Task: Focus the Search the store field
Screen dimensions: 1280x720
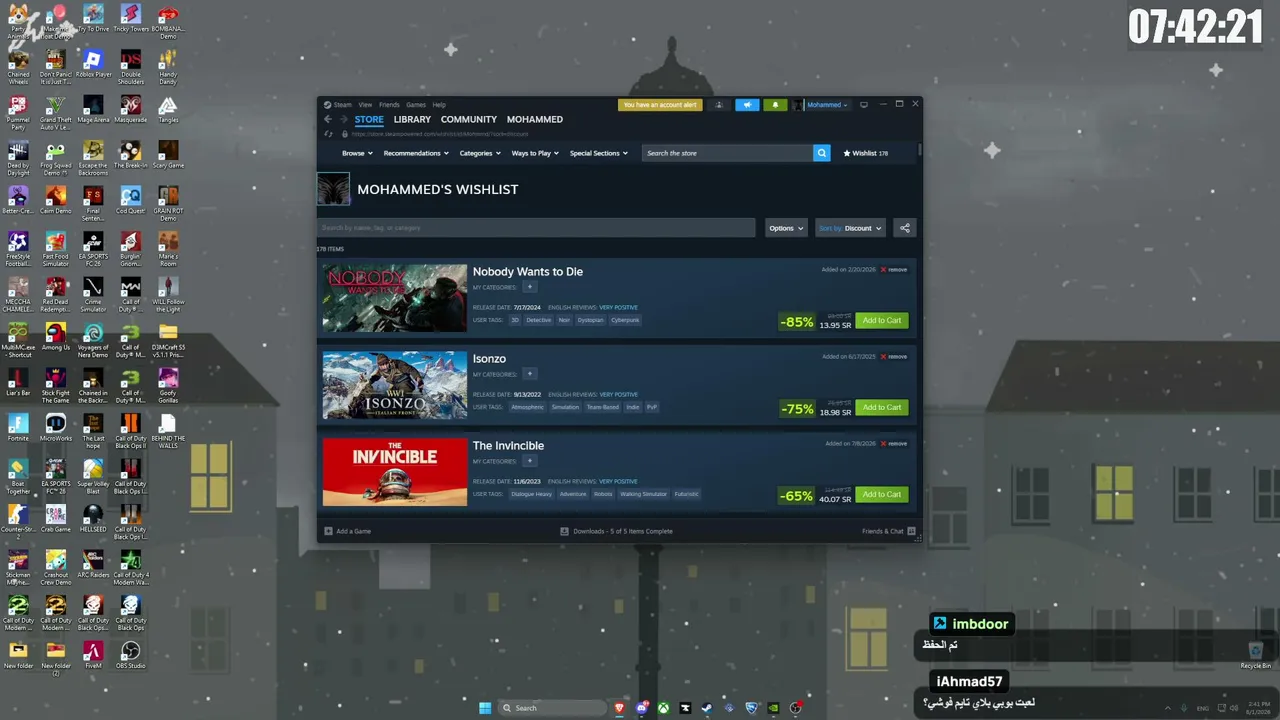Action: (x=728, y=153)
